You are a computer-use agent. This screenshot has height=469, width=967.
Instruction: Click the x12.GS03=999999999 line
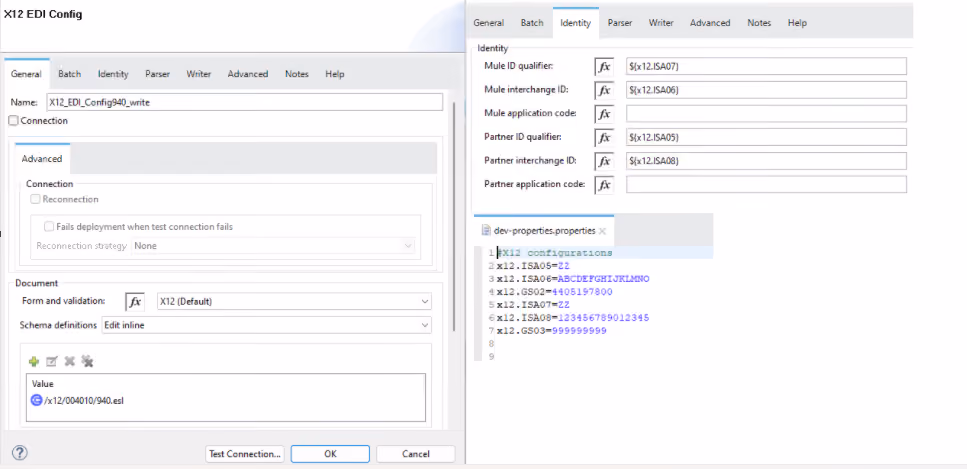(551, 331)
